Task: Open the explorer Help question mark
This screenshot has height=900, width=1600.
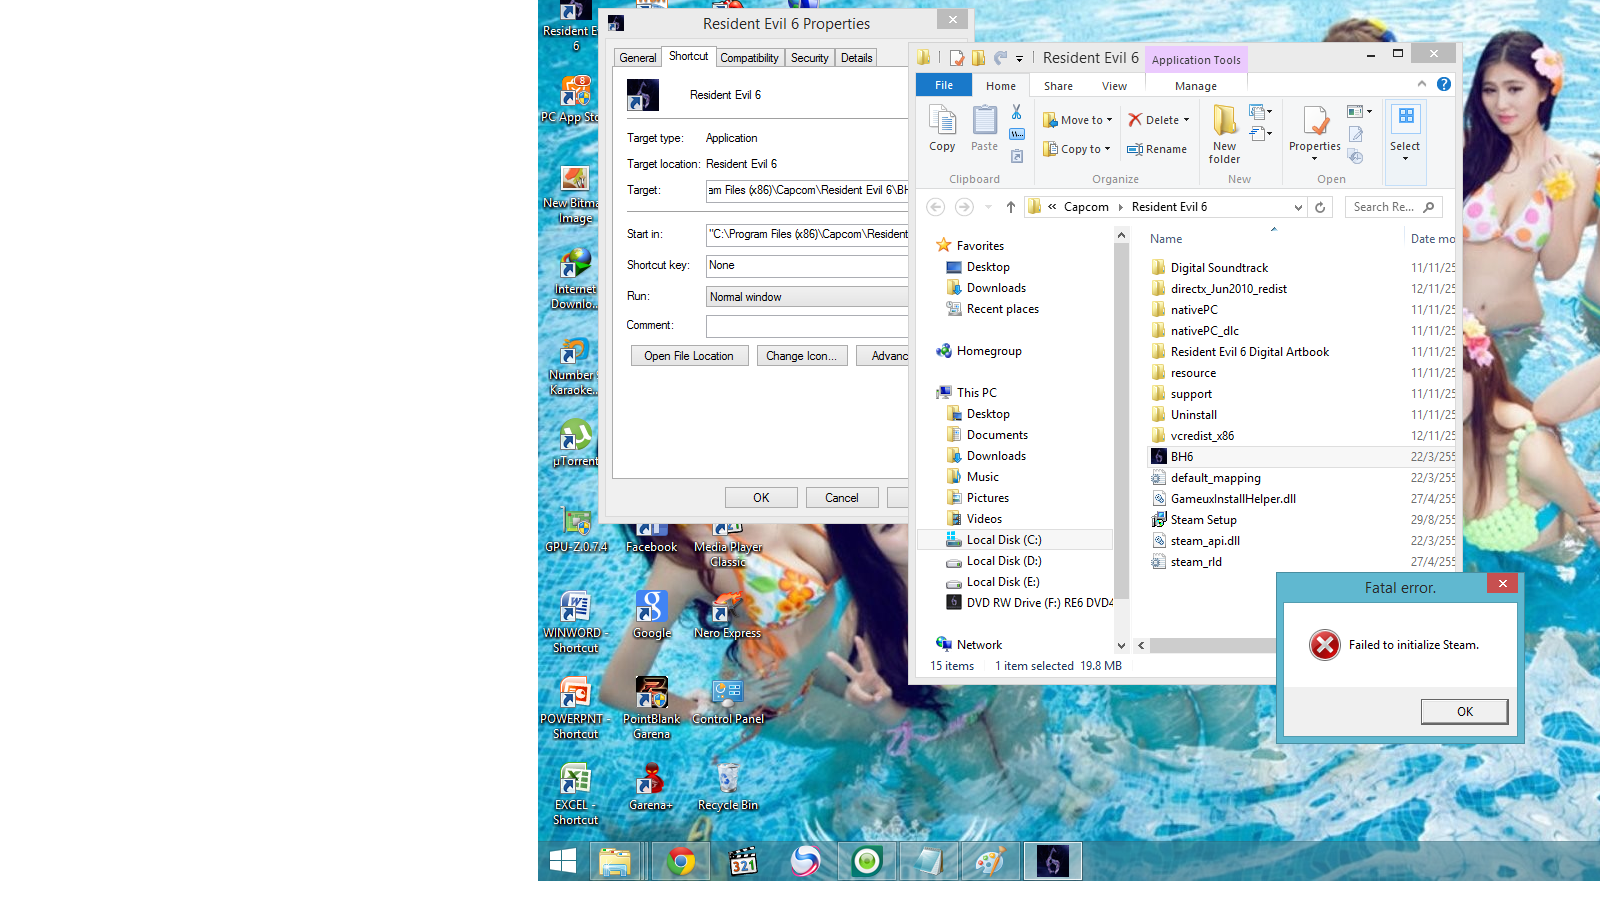Action: [1444, 85]
